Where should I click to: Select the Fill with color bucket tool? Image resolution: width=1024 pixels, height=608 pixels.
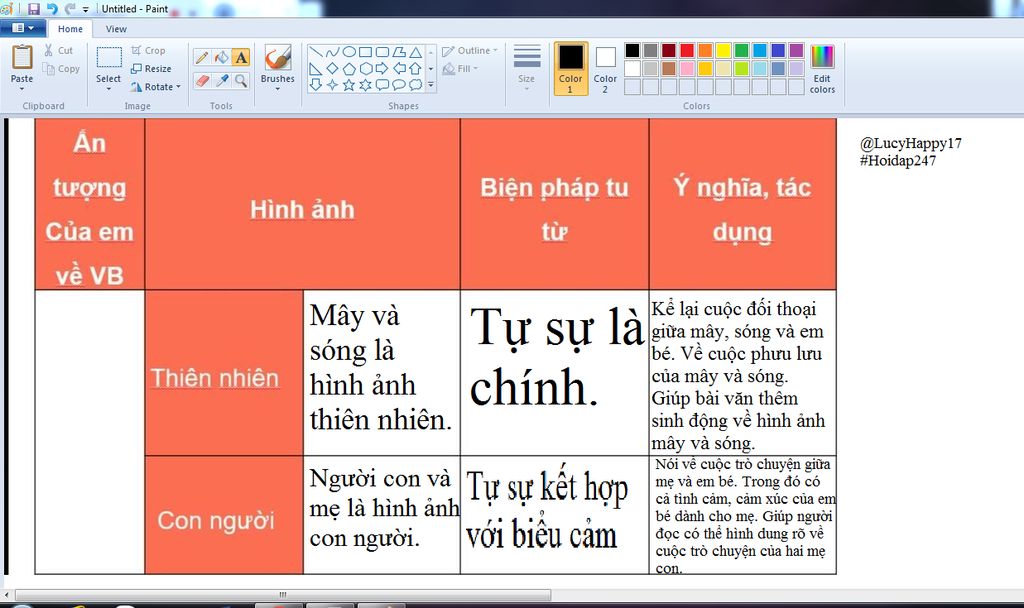click(222, 57)
